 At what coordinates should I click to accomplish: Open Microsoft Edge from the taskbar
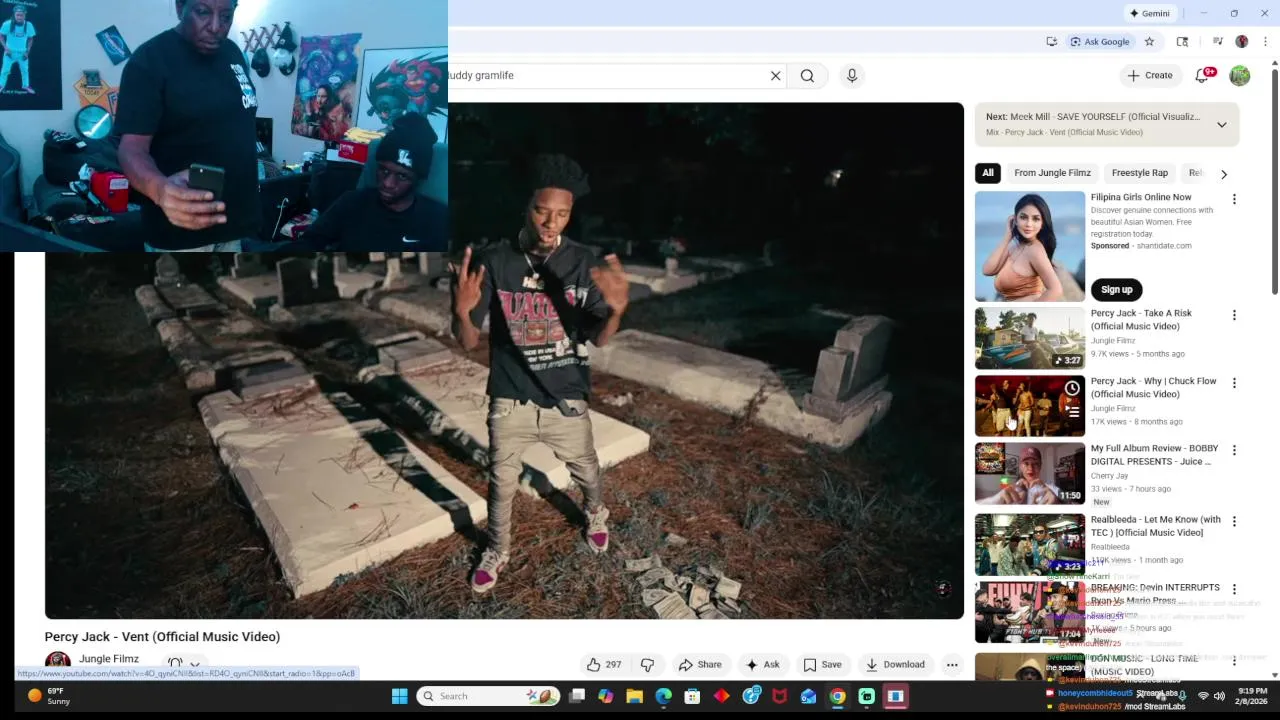coord(664,696)
